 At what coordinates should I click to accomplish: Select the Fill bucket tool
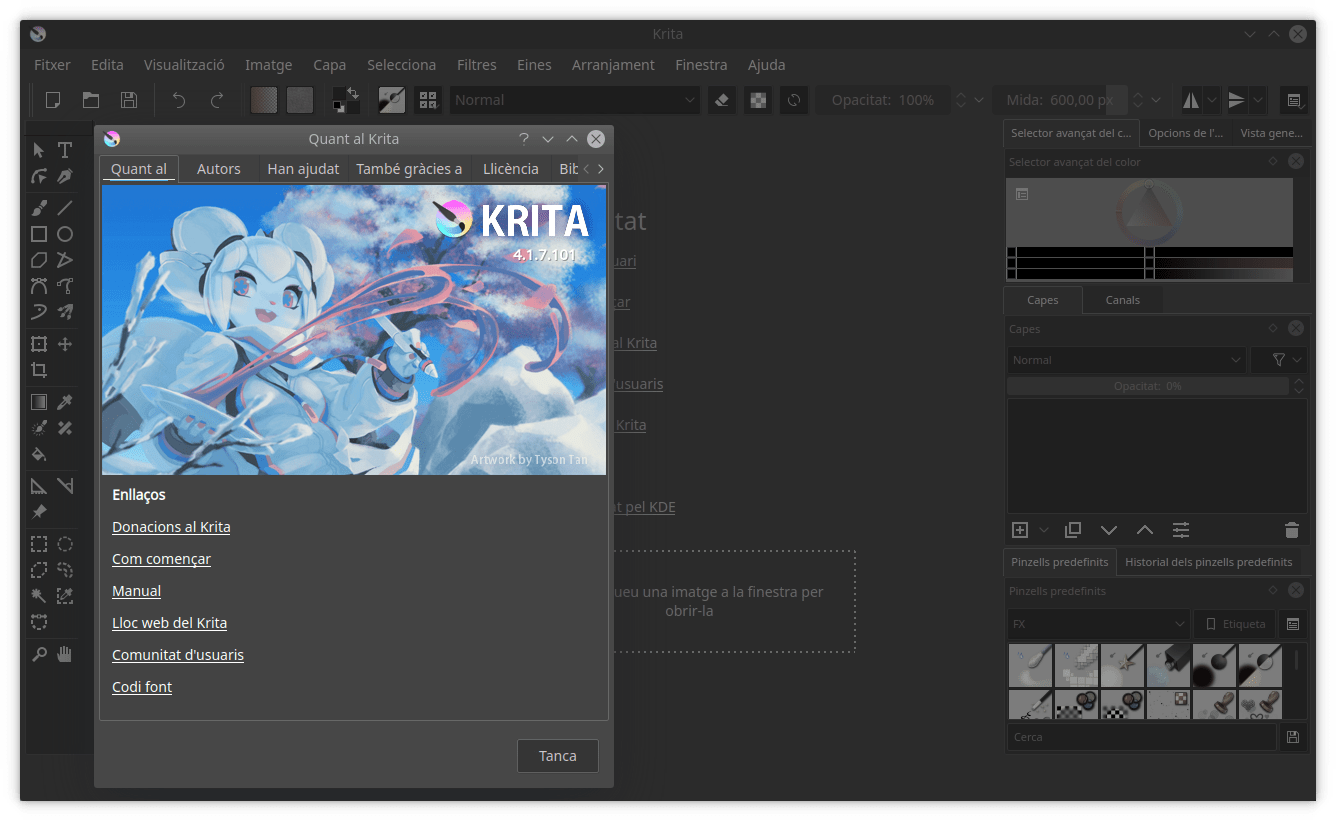click(38, 454)
